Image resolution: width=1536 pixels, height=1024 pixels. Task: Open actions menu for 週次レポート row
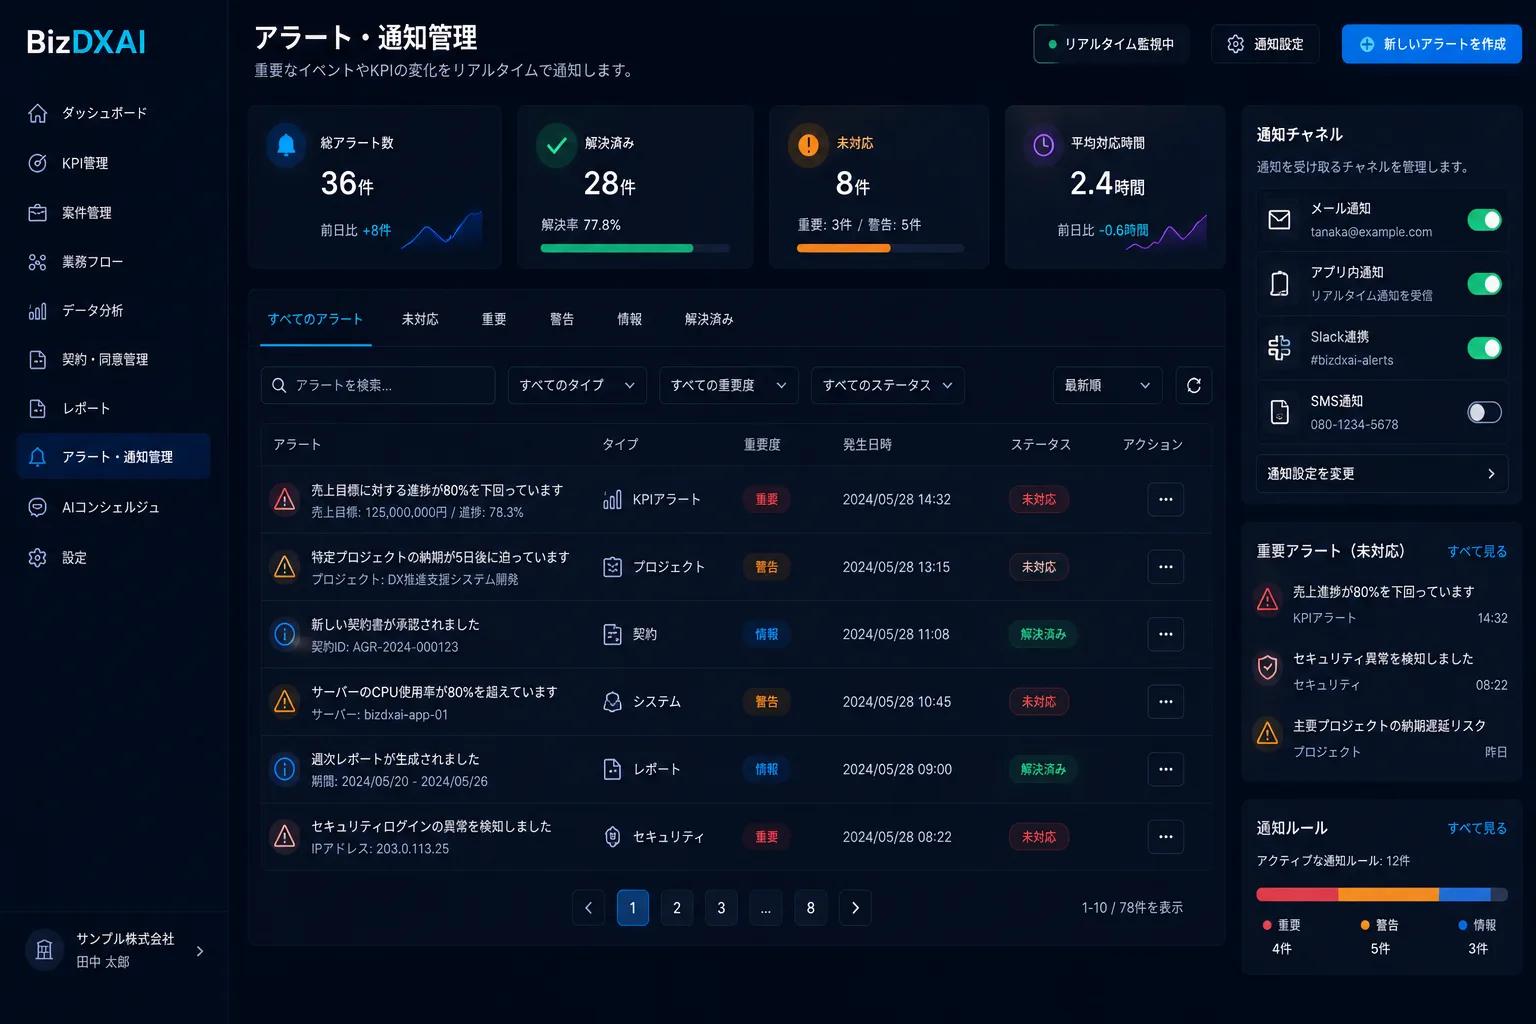click(1166, 769)
